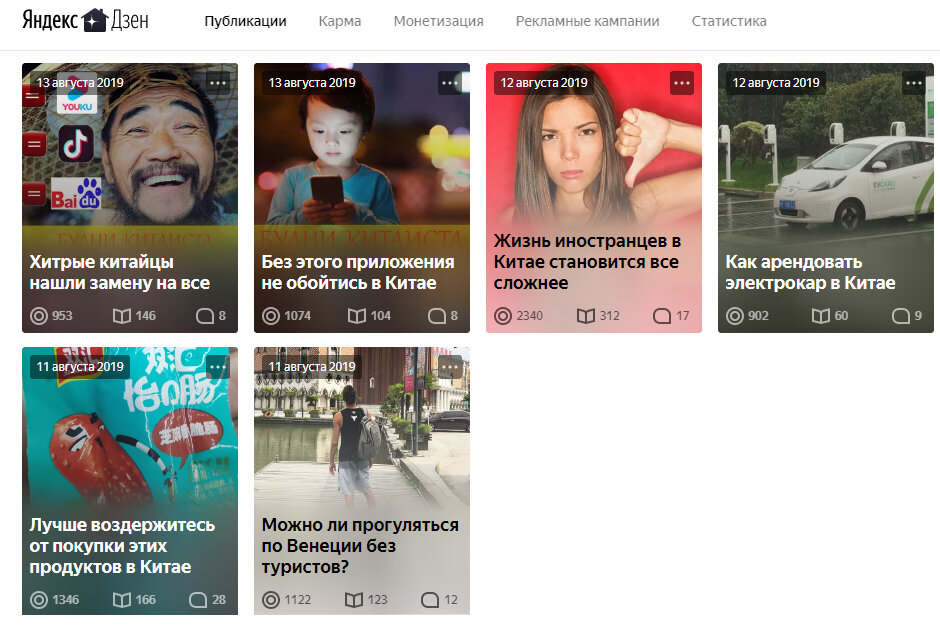Click reads book icon showing 60
The image size is (940, 640).
[x=821, y=316]
